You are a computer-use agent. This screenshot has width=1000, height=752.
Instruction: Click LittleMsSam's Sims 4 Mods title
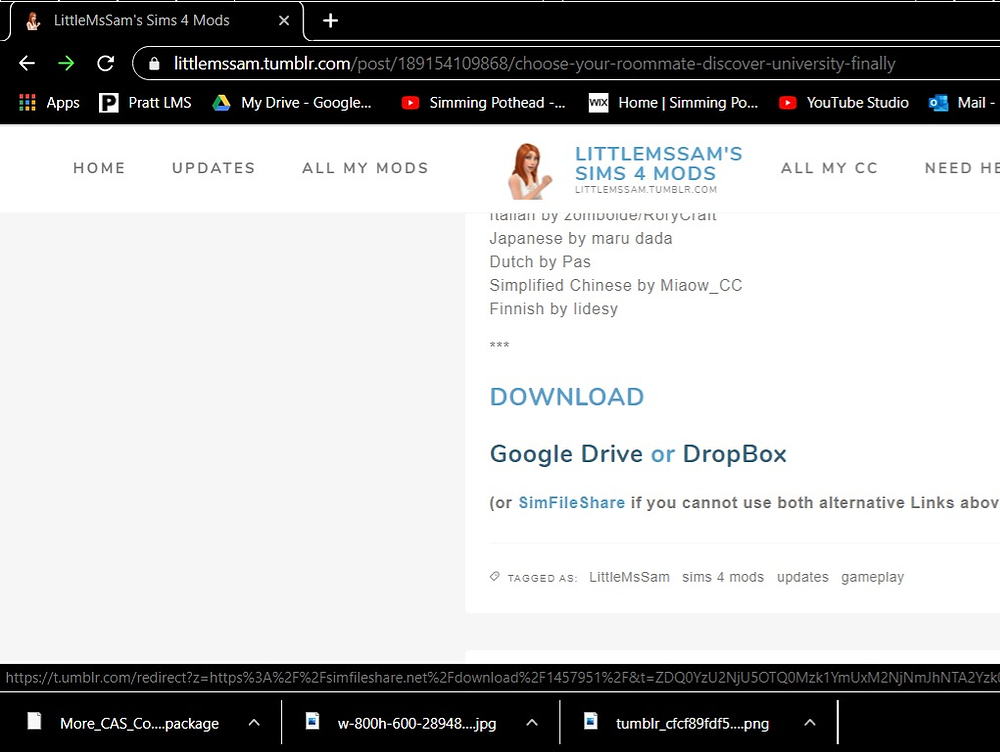(659, 163)
